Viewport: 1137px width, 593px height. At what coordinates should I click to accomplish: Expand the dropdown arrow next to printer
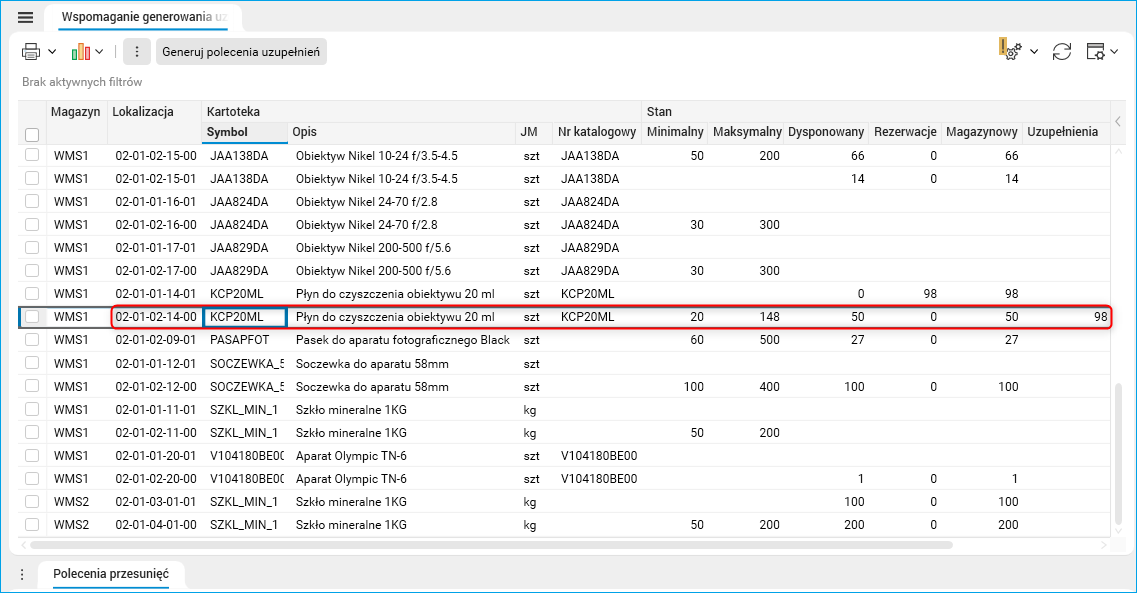tap(50, 52)
